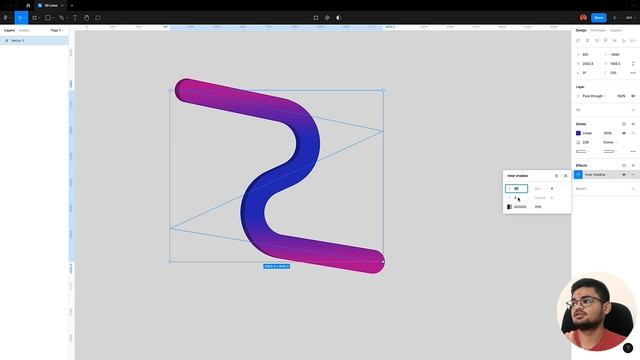Open advanced stroke options
The height and width of the screenshot is (360, 640).
[x=633, y=151]
